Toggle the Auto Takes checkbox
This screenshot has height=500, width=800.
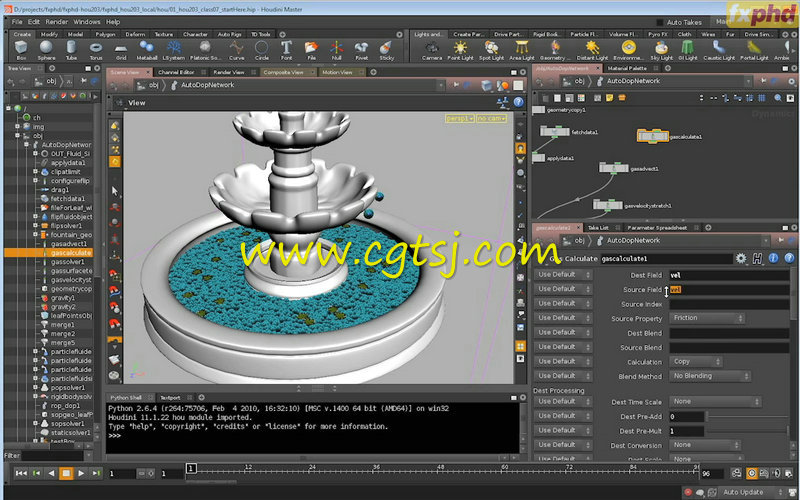coord(659,22)
